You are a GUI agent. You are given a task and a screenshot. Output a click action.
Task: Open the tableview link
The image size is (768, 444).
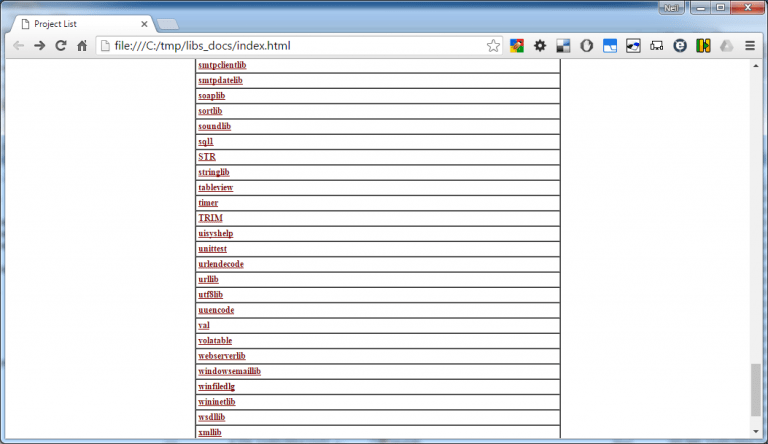(x=216, y=187)
